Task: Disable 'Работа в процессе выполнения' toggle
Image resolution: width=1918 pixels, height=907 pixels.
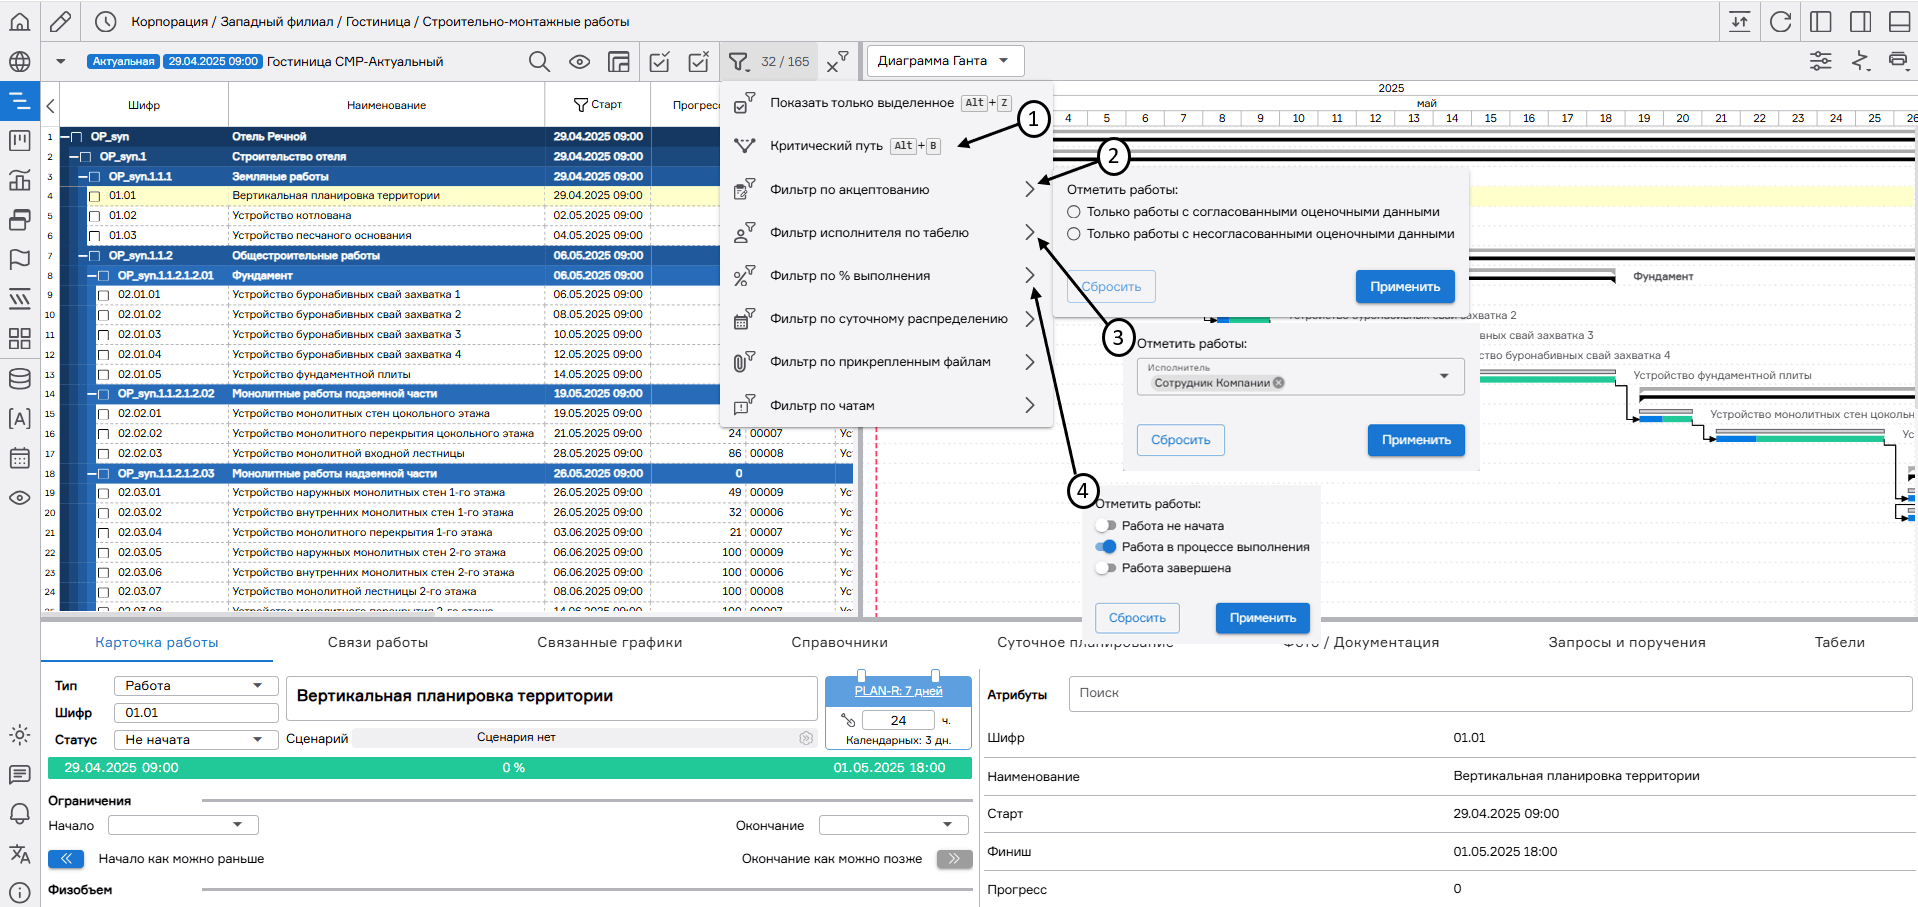Action: [x=1105, y=547]
